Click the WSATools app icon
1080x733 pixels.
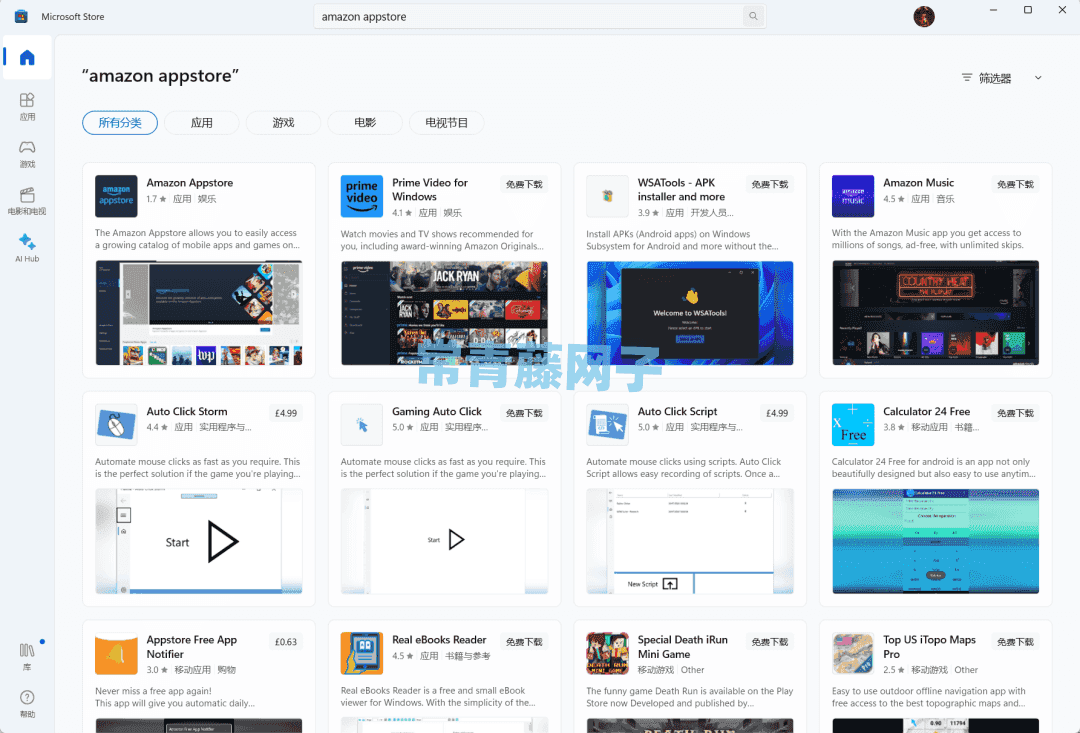point(608,196)
